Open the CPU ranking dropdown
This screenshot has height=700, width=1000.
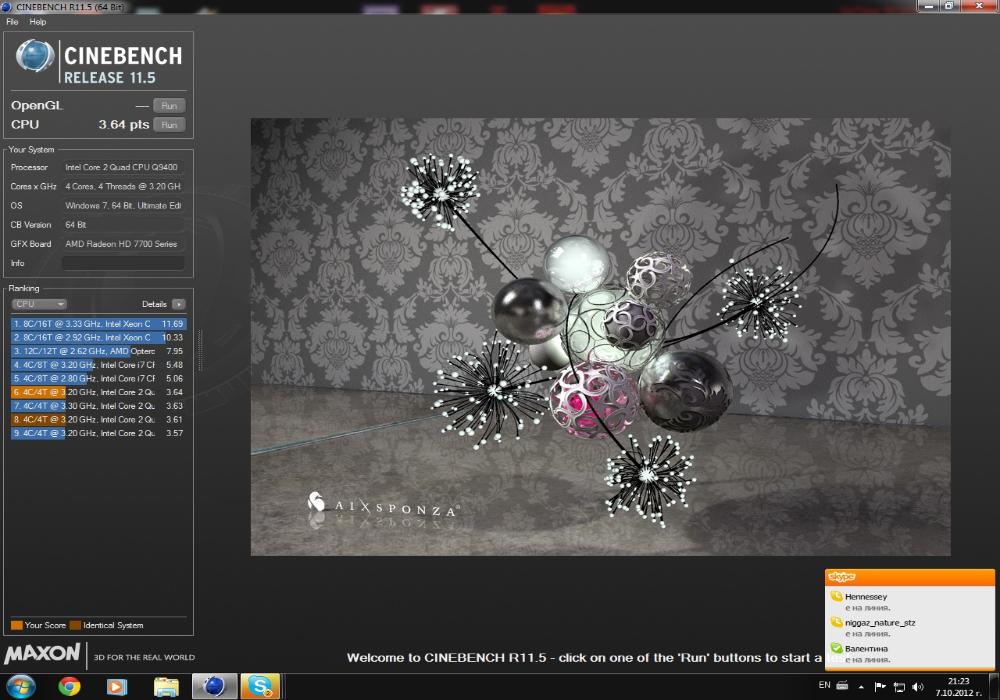tap(39, 304)
